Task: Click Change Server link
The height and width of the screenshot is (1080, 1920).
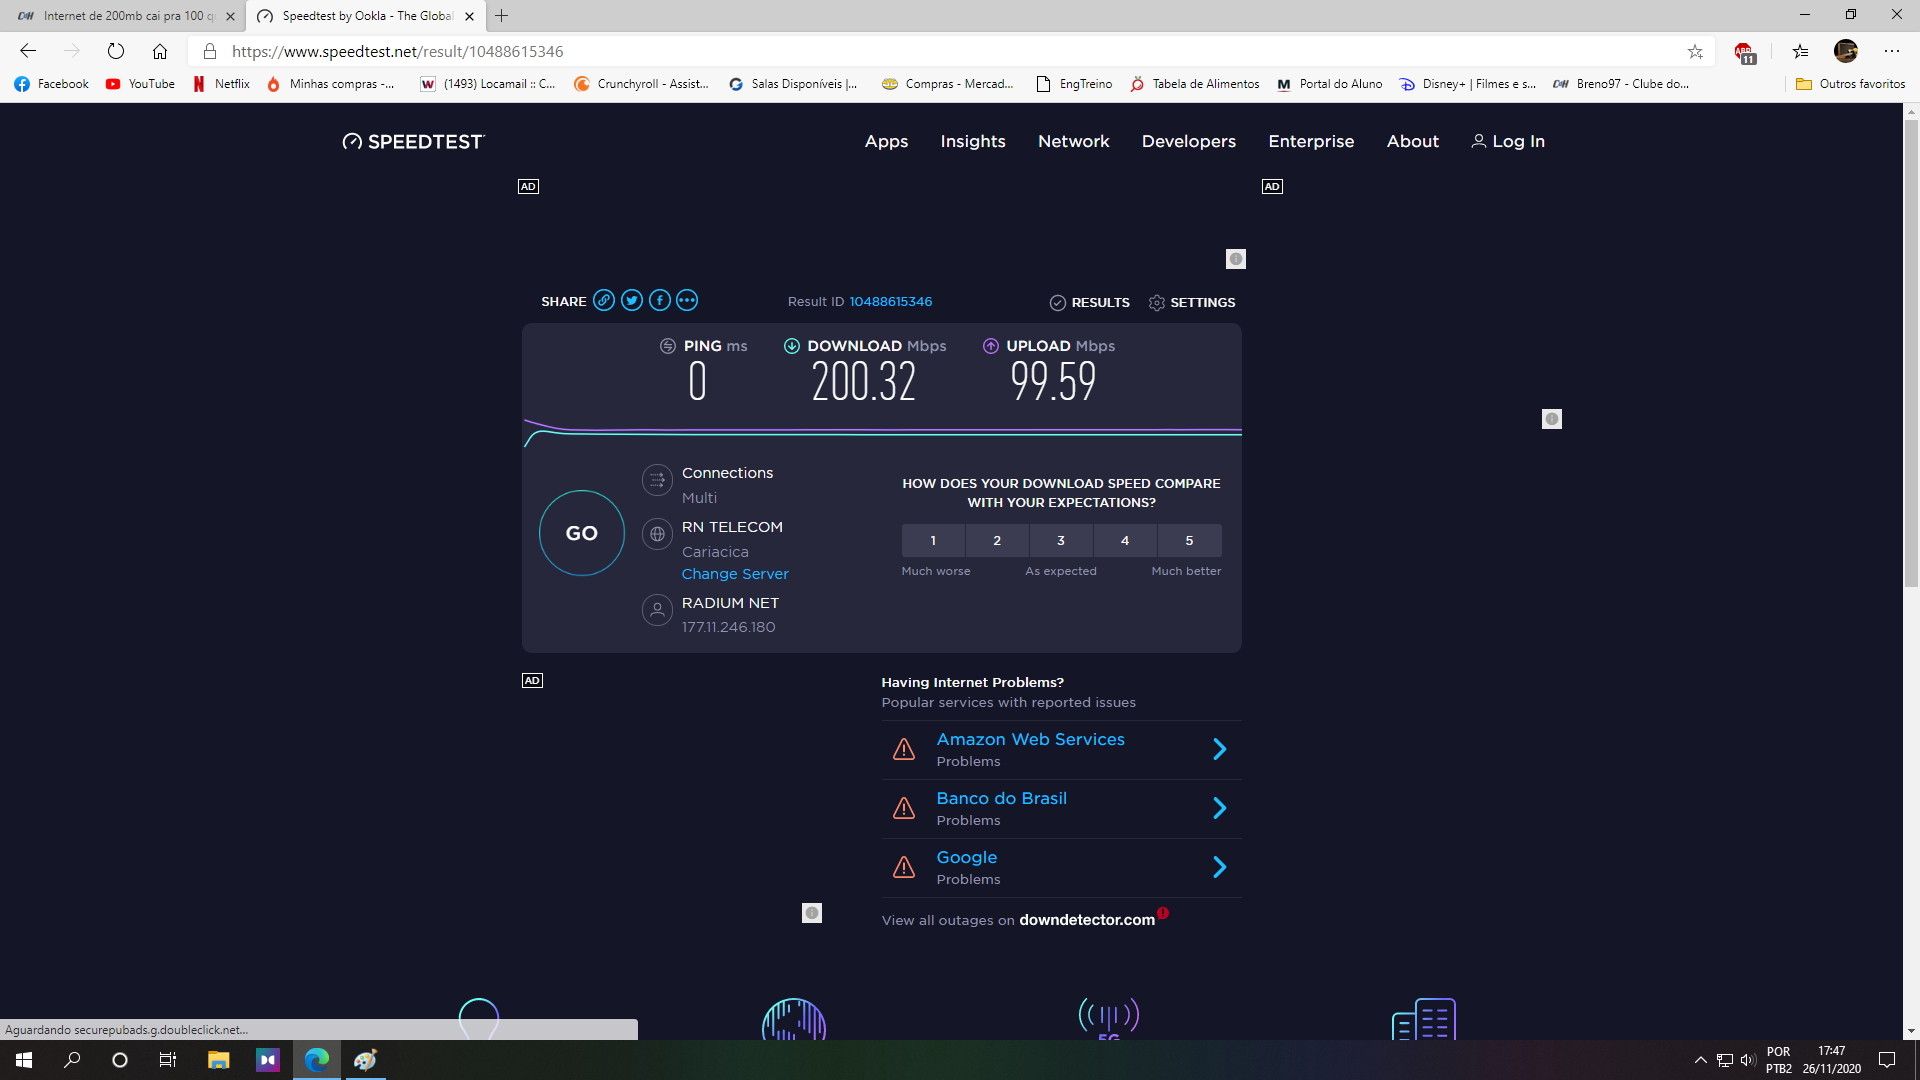Action: pos(735,574)
